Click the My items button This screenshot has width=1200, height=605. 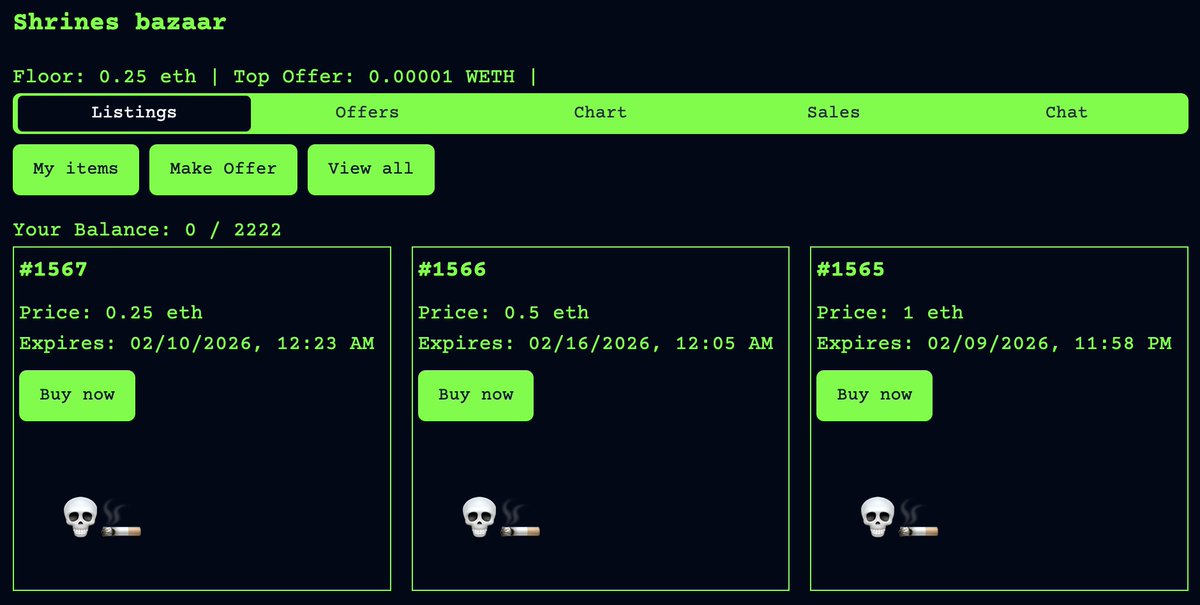click(x=76, y=169)
